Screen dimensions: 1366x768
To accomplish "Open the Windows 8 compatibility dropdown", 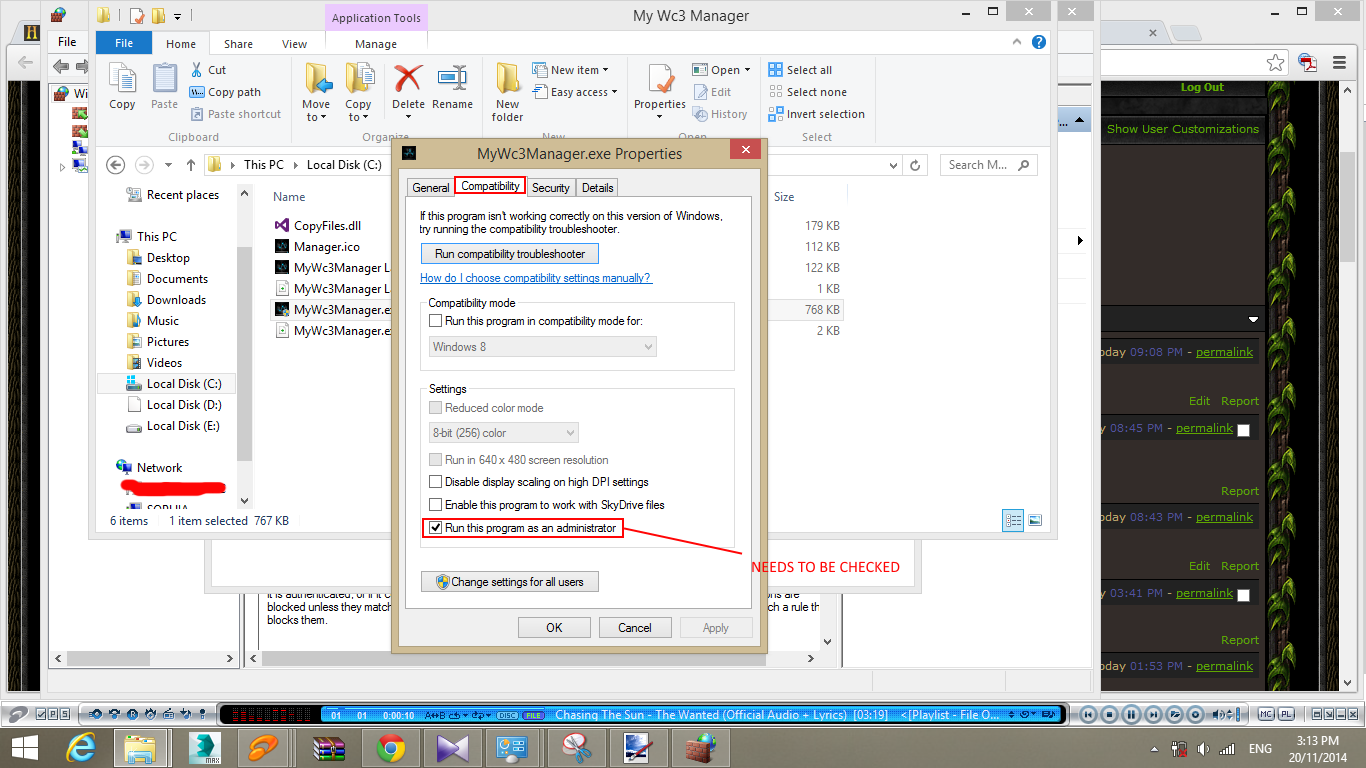I will [x=542, y=347].
